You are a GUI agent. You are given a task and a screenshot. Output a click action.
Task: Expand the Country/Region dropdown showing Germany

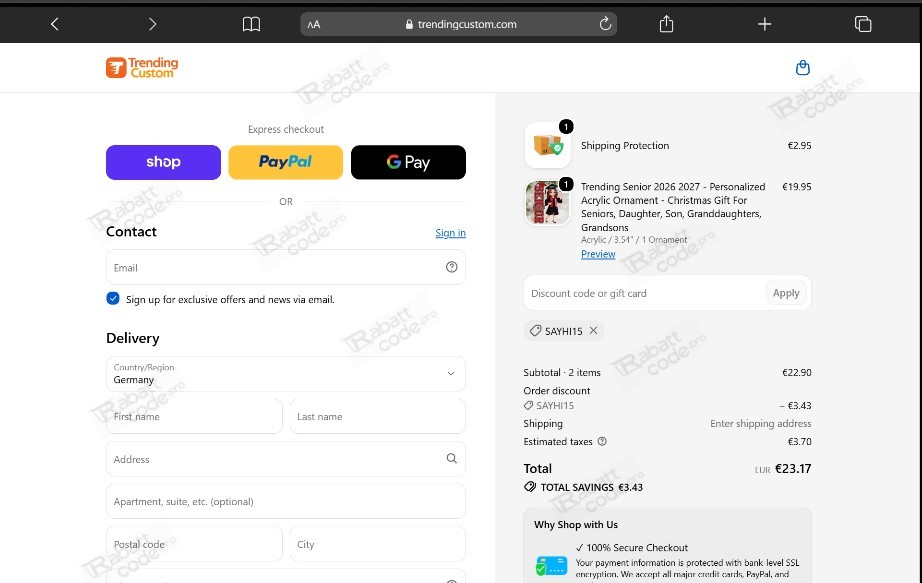(x=286, y=374)
